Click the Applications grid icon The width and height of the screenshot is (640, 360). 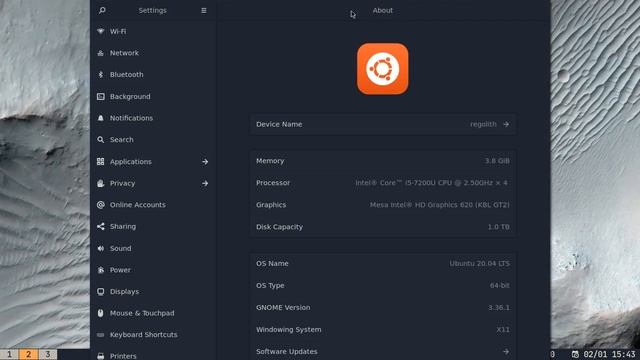point(100,162)
